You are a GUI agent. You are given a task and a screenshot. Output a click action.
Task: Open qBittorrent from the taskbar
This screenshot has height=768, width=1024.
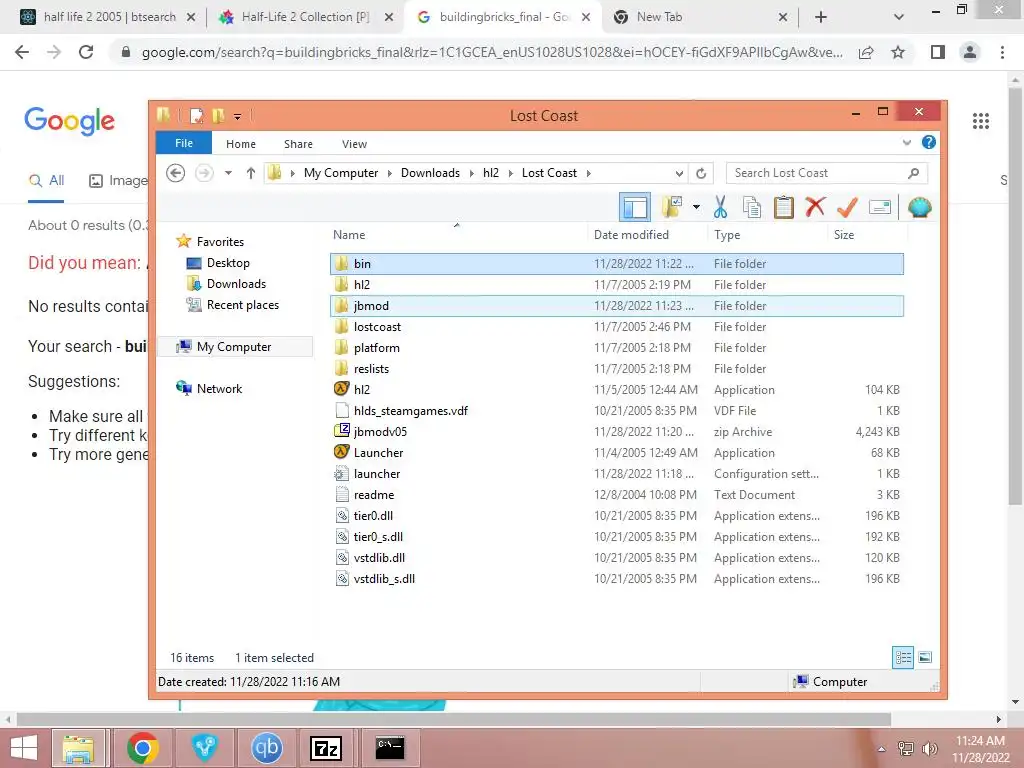pyautogui.click(x=266, y=748)
